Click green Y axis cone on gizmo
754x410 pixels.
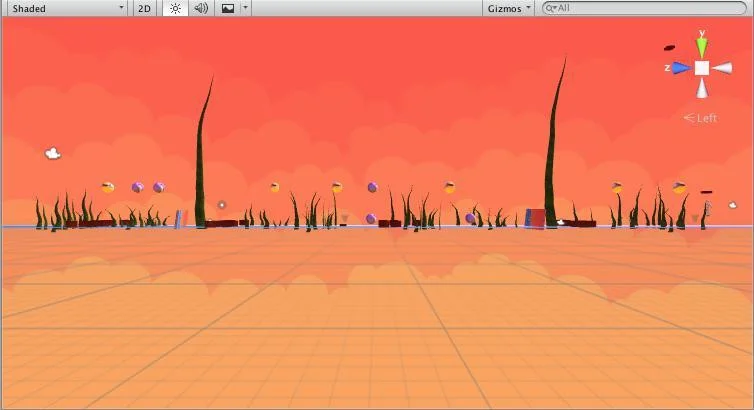click(x=702, y=47)
